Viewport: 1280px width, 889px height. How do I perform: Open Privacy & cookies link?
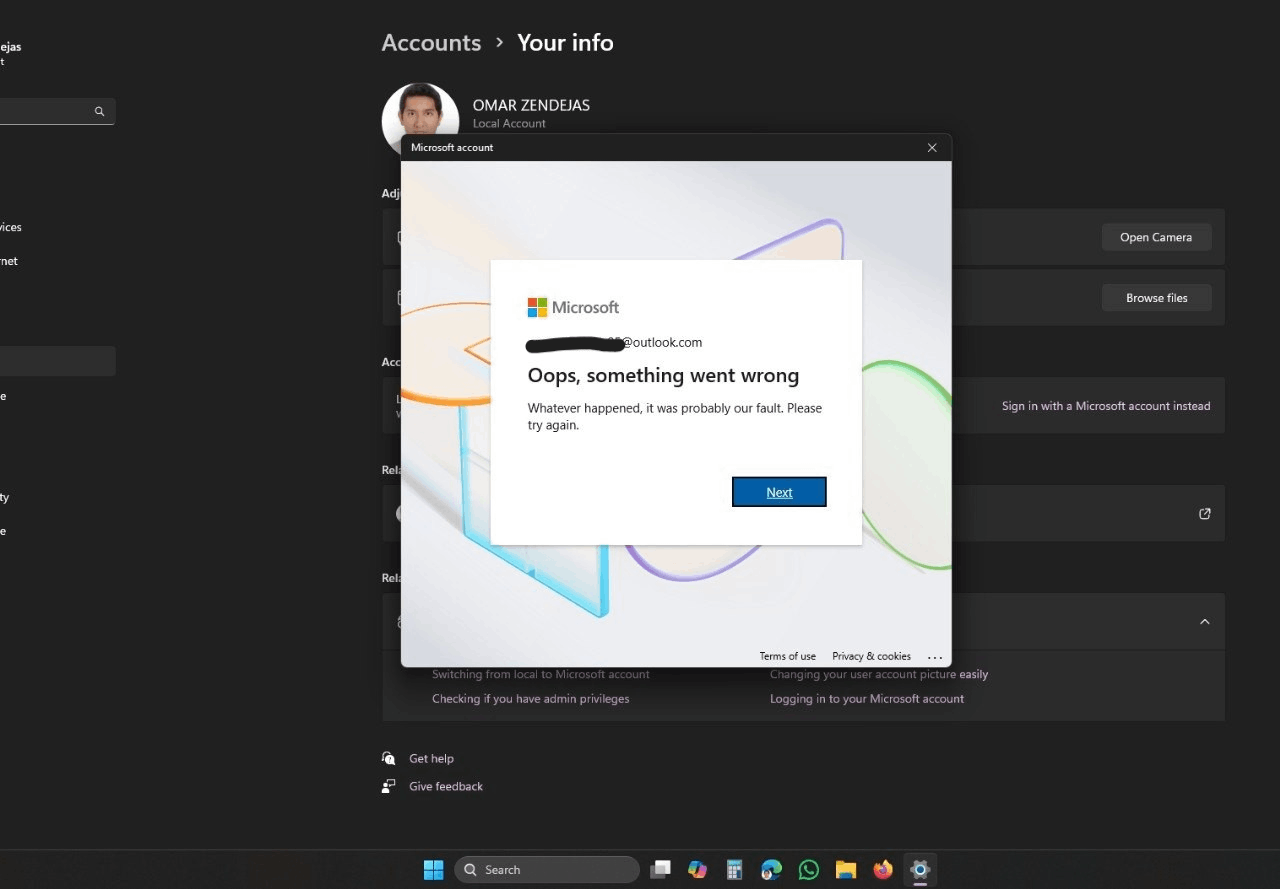click(871, 656)
